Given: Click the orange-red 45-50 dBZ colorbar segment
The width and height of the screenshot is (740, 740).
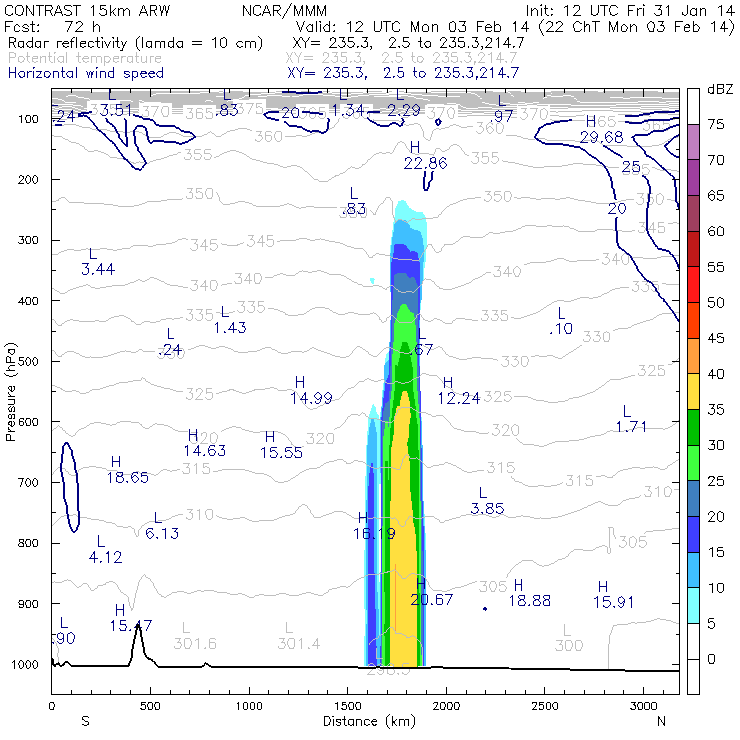Looking at the screenshot, I should pos(693,320).
